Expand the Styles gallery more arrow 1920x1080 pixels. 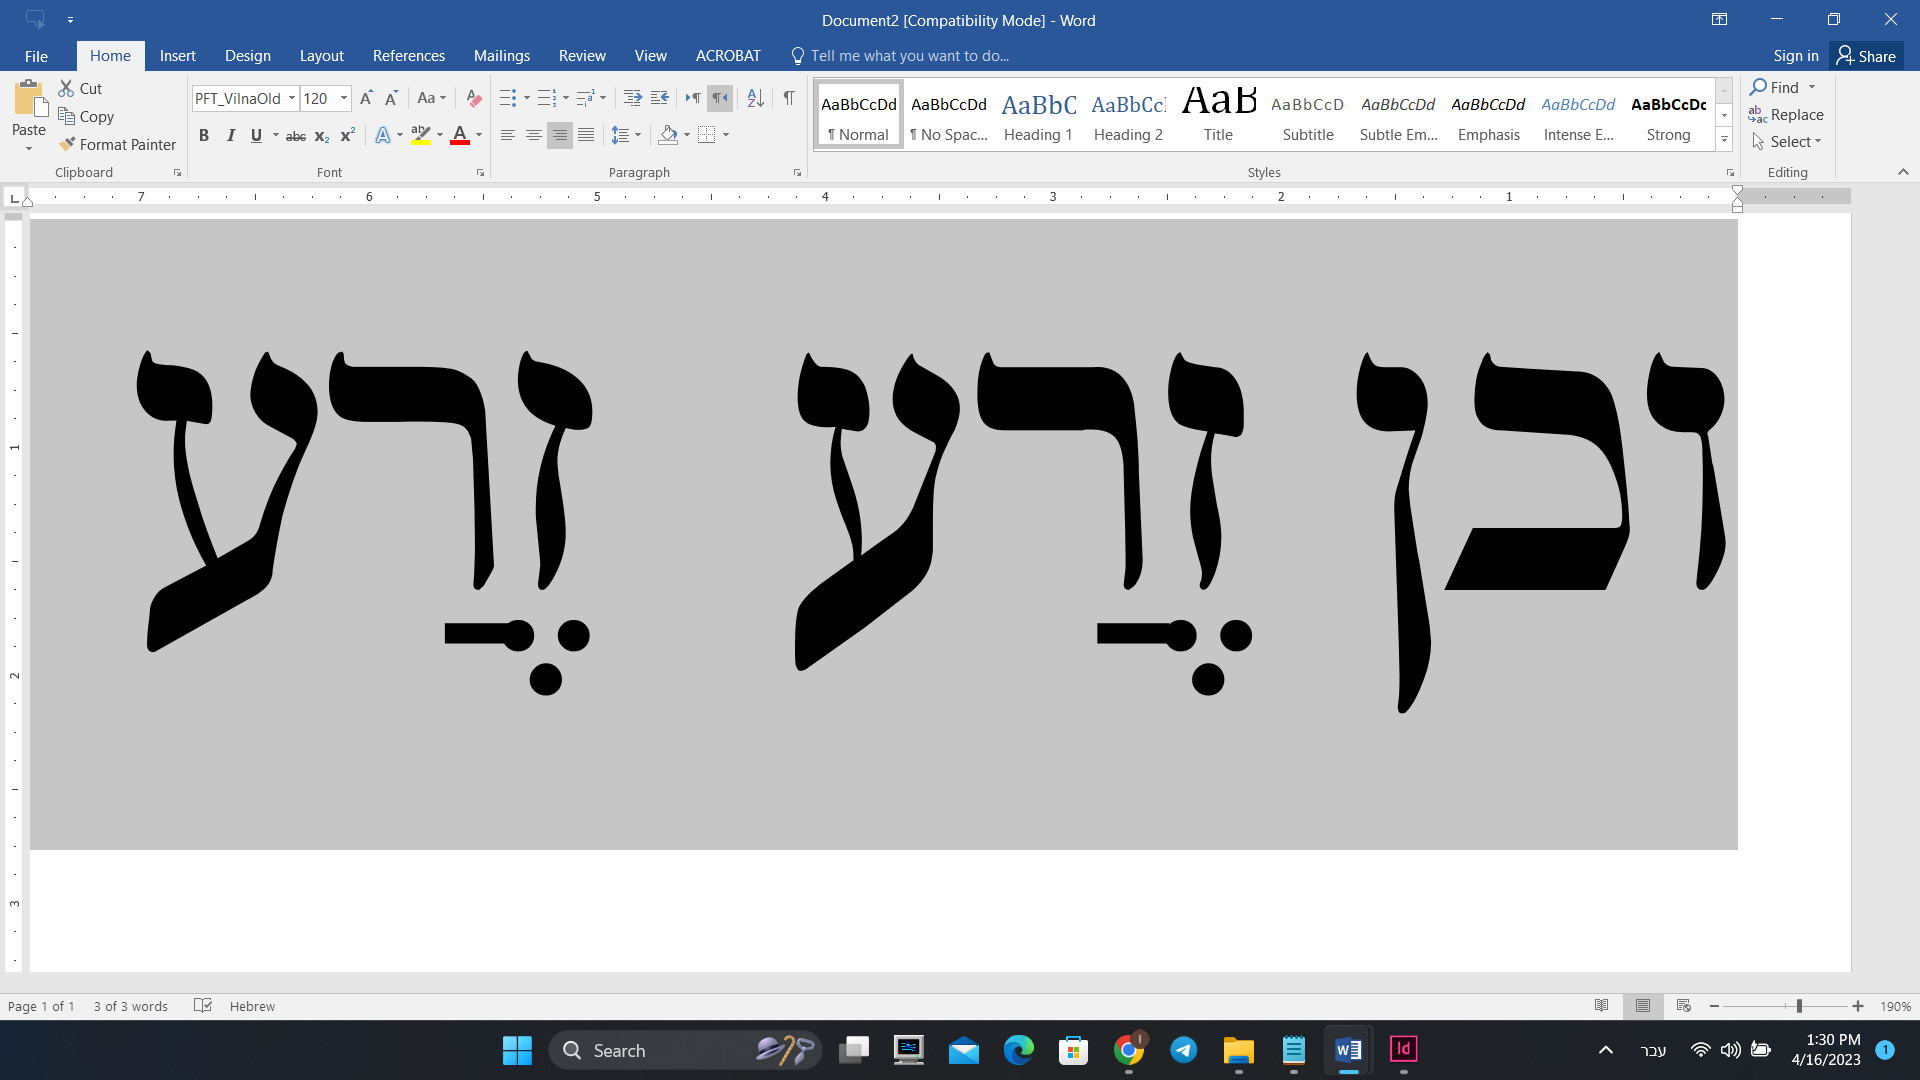coord(1724,141)
